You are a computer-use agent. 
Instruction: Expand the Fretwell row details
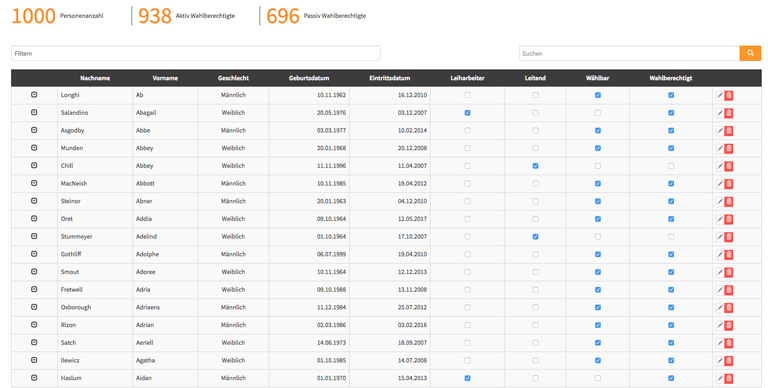point(34,289)
